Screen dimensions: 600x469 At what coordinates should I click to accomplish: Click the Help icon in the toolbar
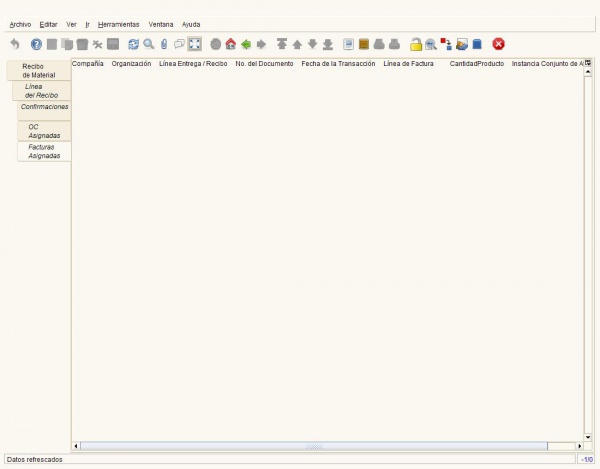tap(36, 44)
